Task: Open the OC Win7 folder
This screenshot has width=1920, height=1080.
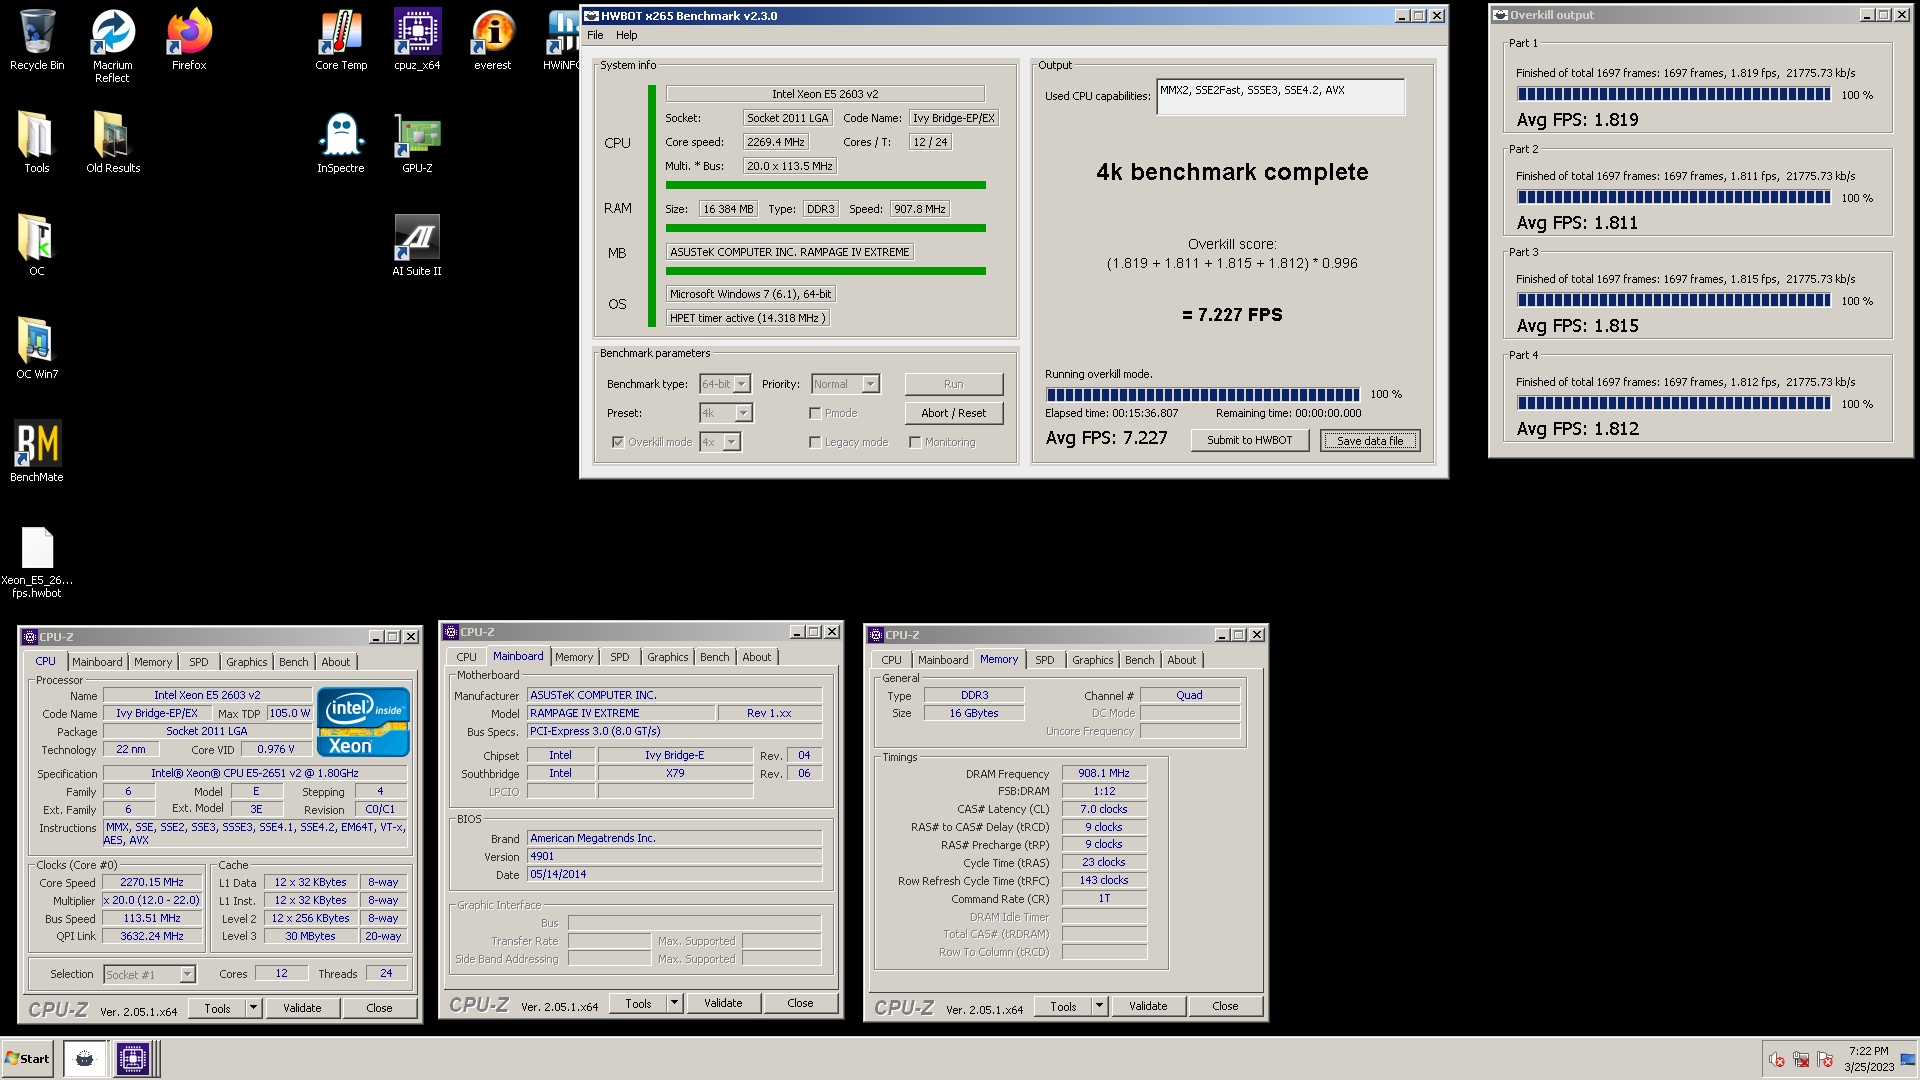Action: click(x=37, y=348)
